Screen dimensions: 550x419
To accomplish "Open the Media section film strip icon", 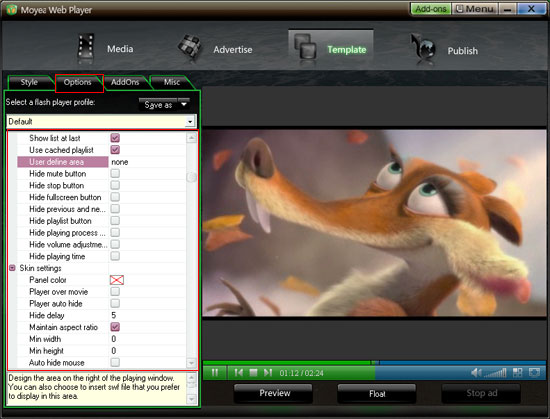I will (x=86, y=48).
